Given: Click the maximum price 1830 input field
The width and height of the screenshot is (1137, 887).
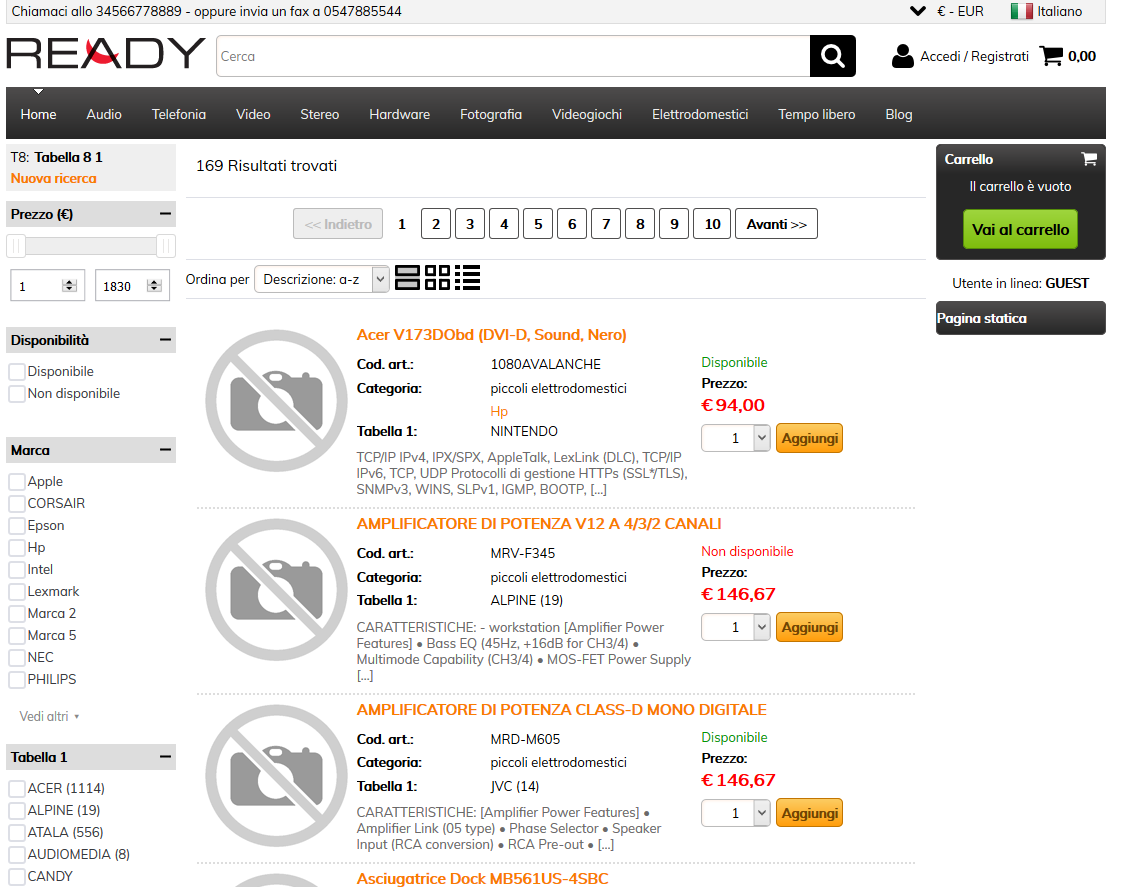Looking at the screenshot, I should tap(132, 286).
